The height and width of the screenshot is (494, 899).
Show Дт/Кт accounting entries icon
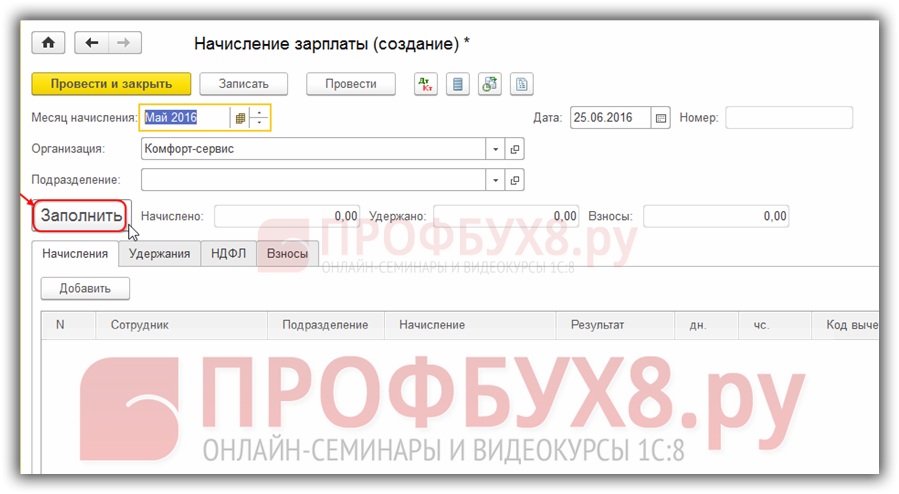point(425,84)
